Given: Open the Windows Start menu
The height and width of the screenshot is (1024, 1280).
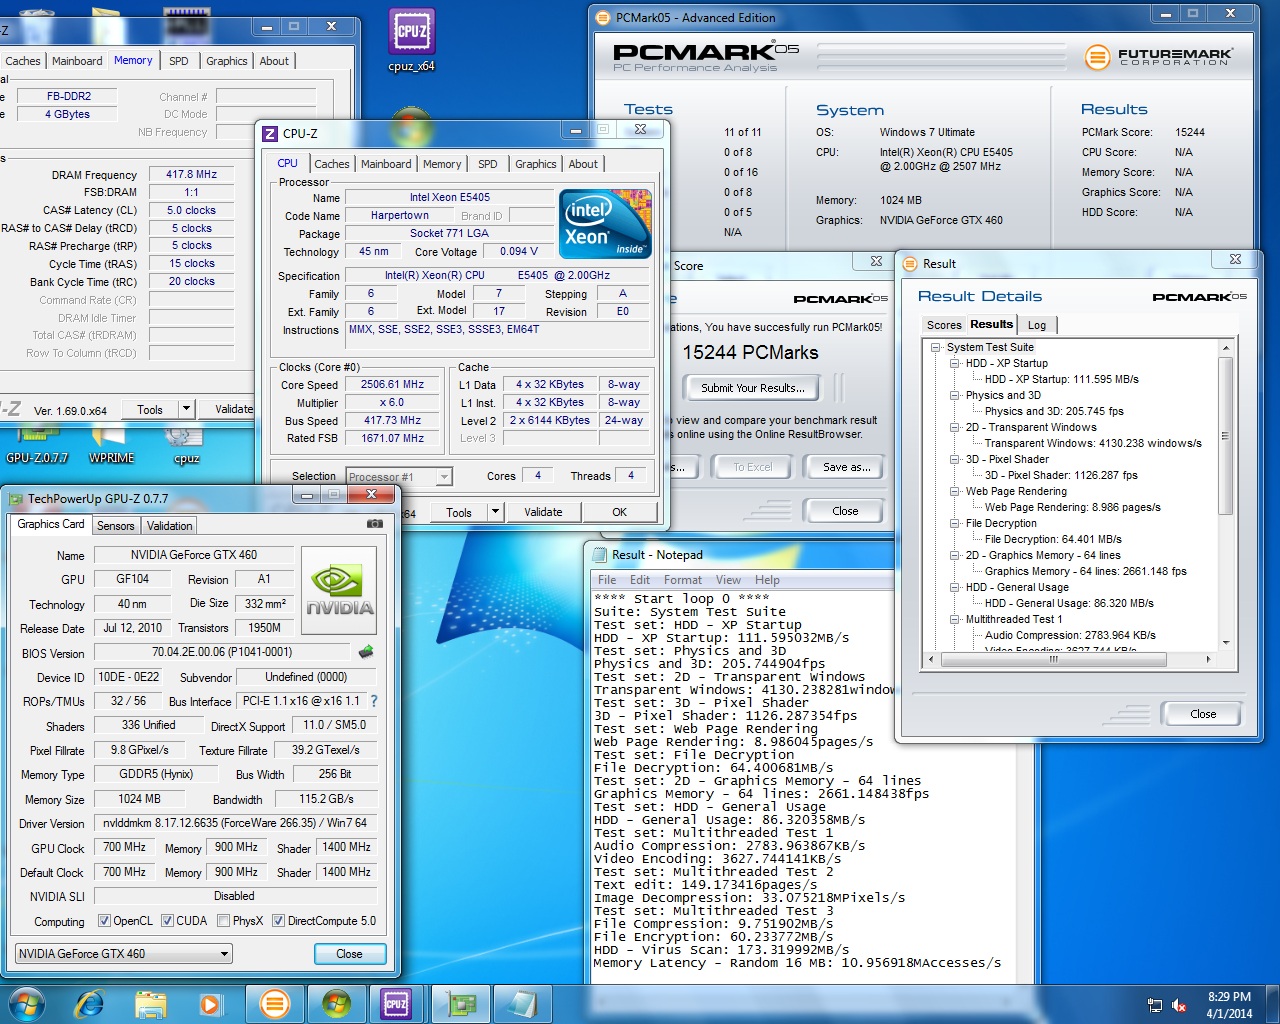Looking at the screenshot, I should point(27,1004).
